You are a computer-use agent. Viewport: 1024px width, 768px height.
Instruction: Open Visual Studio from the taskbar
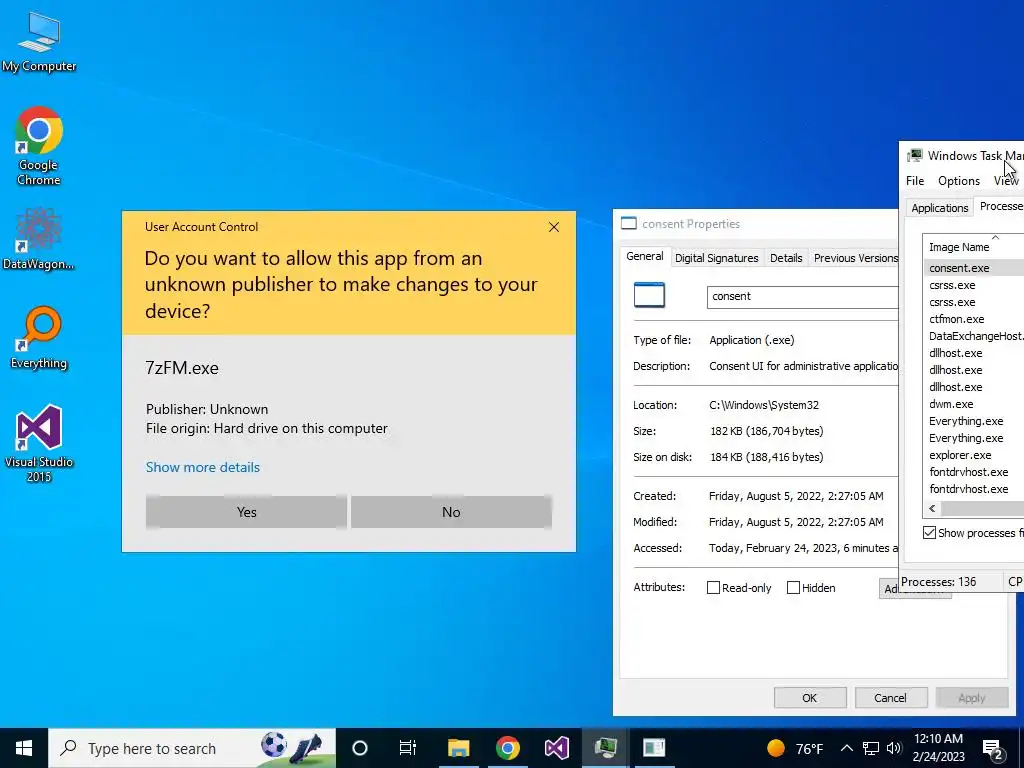coord(556,748)
